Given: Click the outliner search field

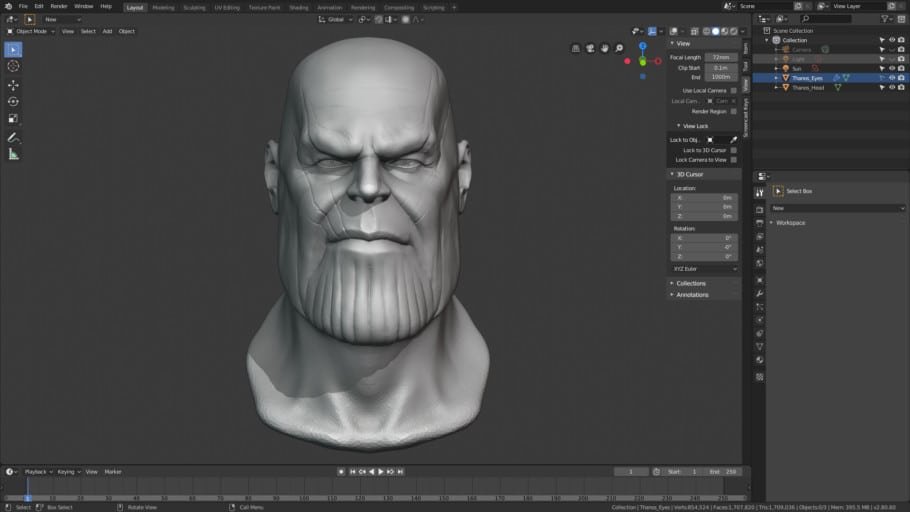Looking at the screenshot, I should 826,19.
